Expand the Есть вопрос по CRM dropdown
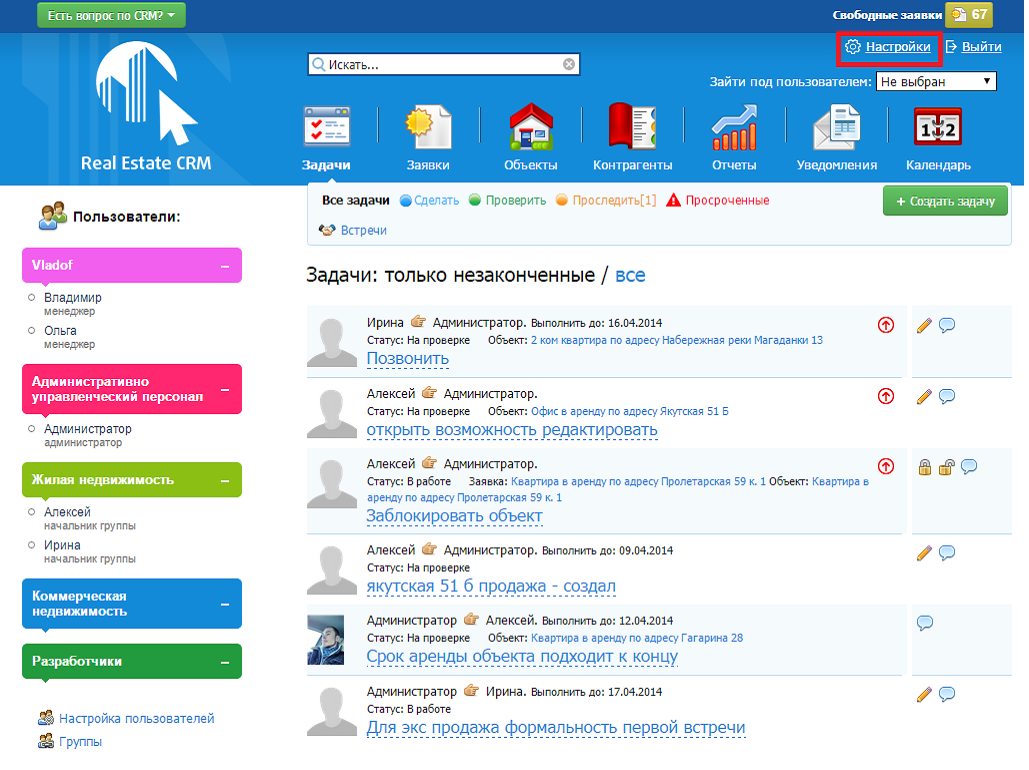Image resolution: width=1029 pixels, height=770 pixels. [x=112, y=15]
